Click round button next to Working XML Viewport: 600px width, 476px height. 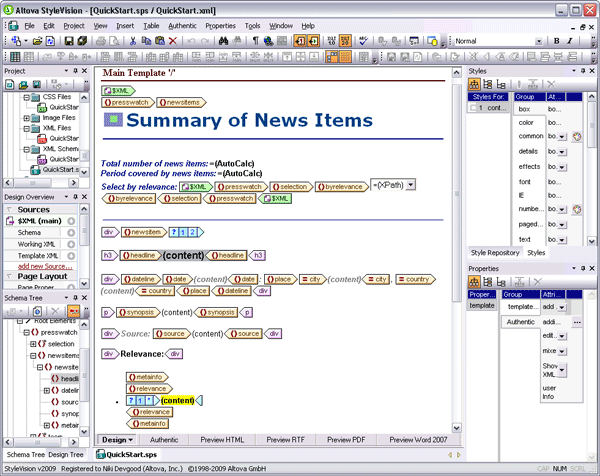point(71,244)
